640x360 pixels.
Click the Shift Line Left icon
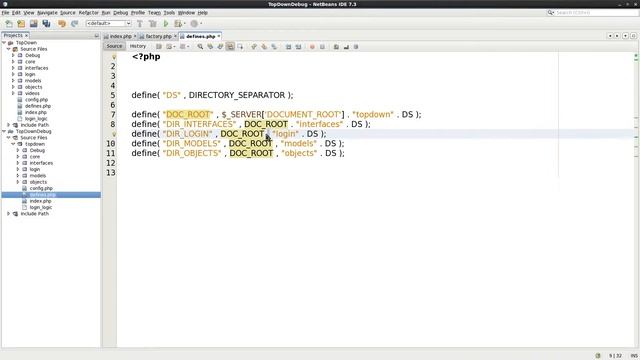[x=288, y=47]
